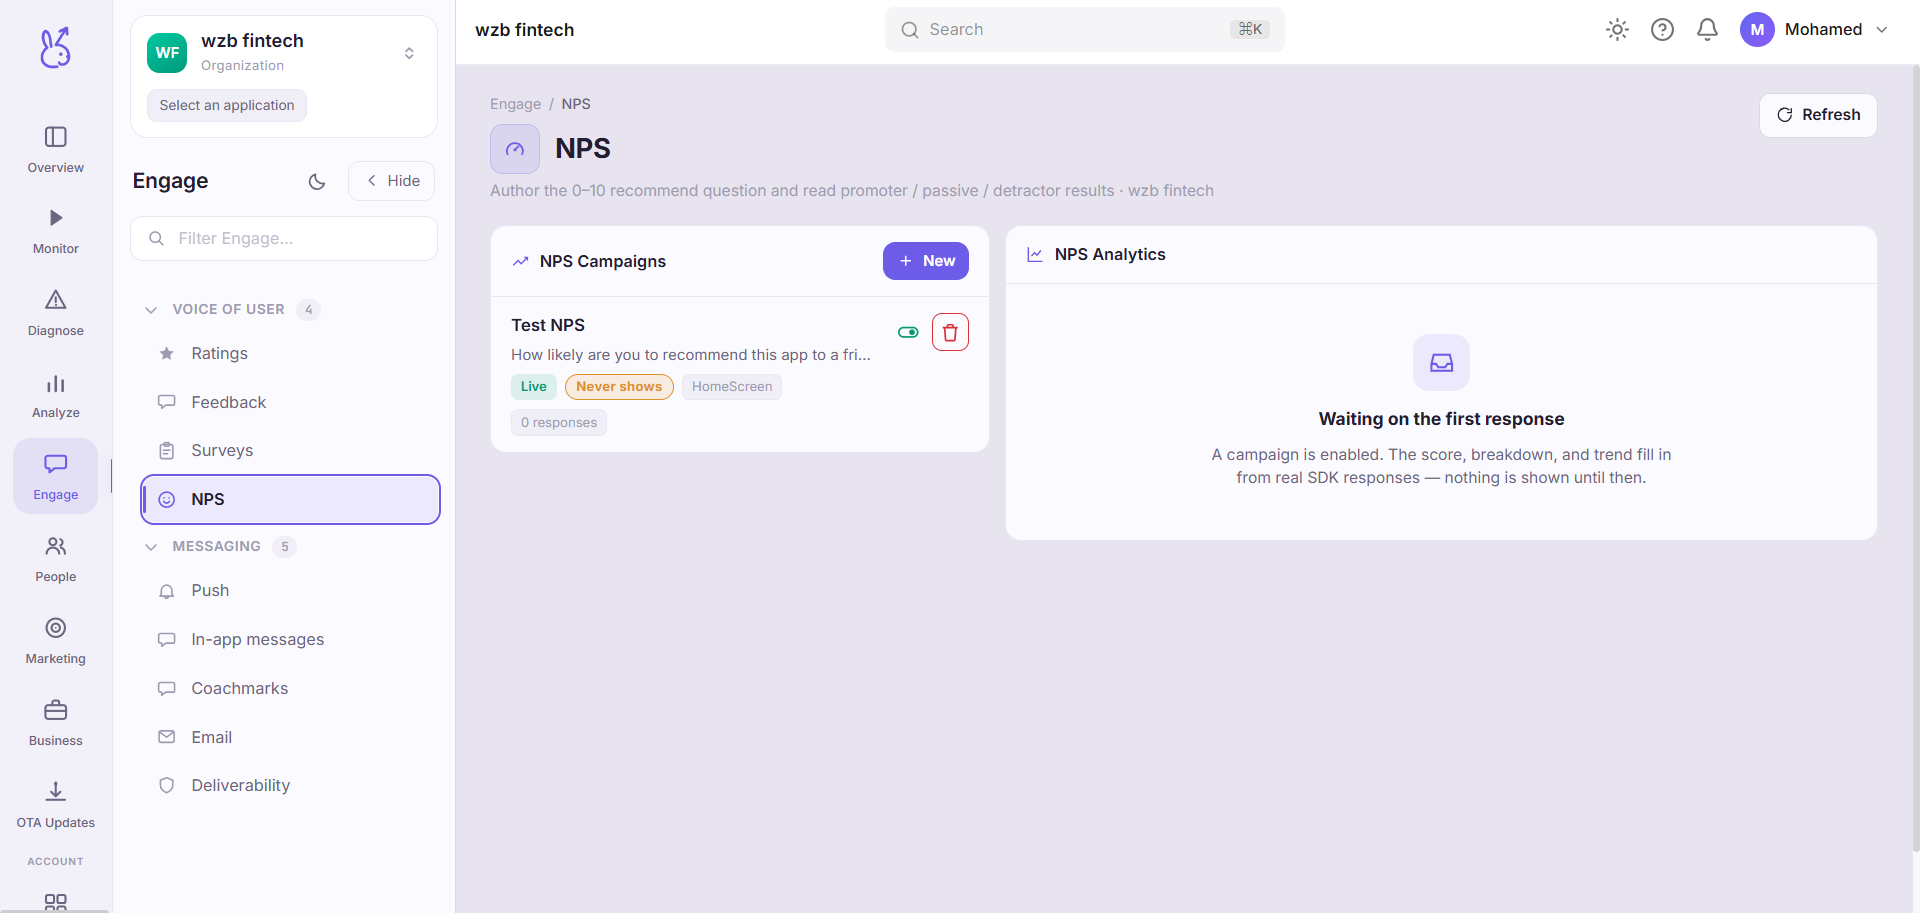Open the Marketing section
The width and height of the screenshot is (1920, 913).
click(x=56, y=642)
